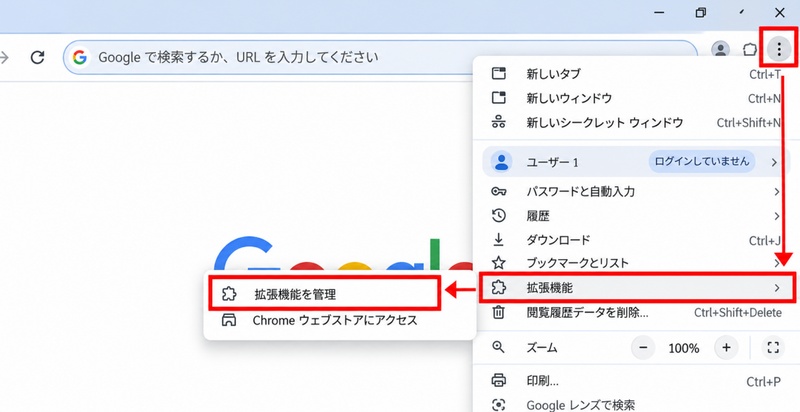The image size is (800, 412).
Task: Click the window icon beside 新しいウィンドウ
Action: 498,98
